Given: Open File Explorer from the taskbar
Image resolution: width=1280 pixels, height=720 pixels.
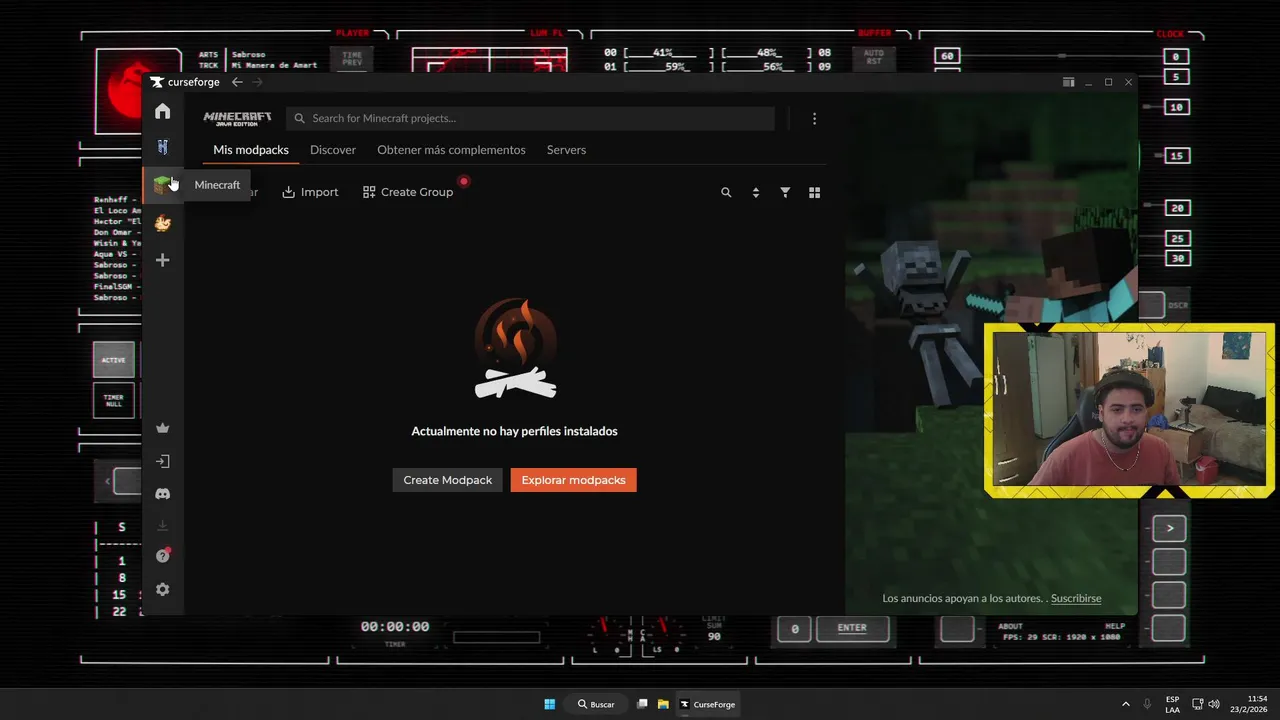Looking at the screenshot, I should (663, 704).
